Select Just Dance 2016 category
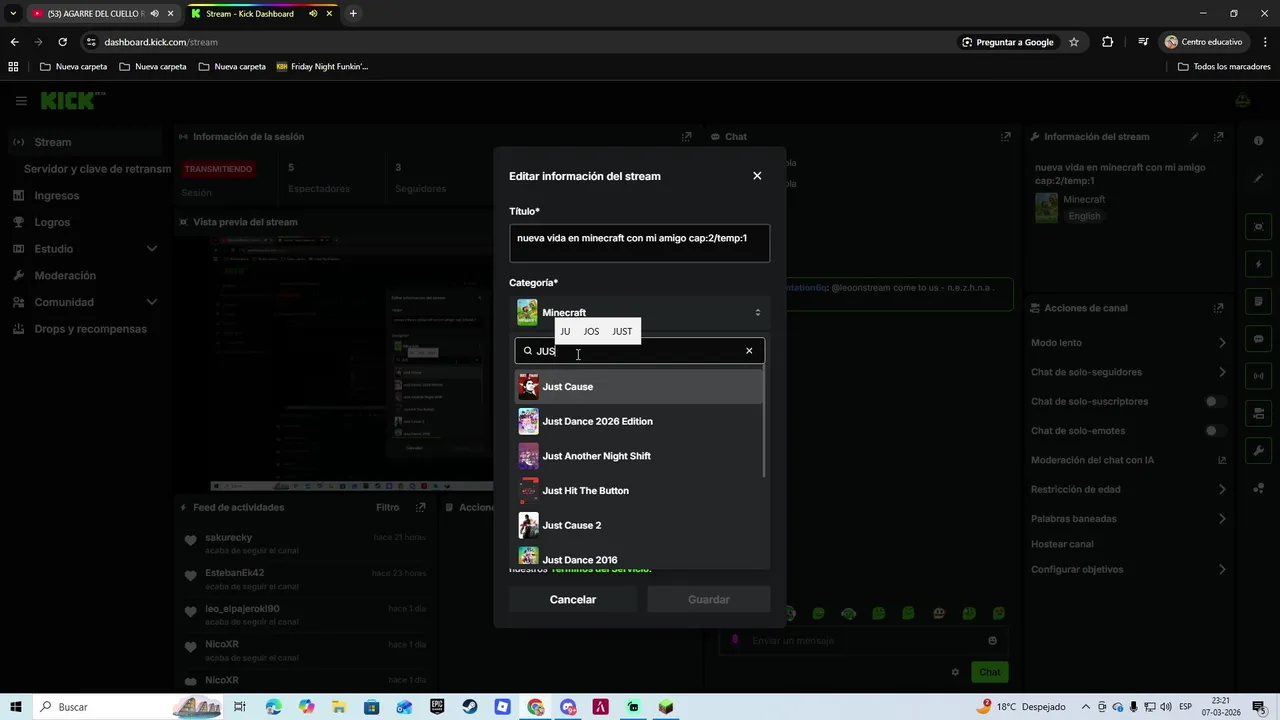The height and width of the screenshot is (720, 1280). [639, 558]
